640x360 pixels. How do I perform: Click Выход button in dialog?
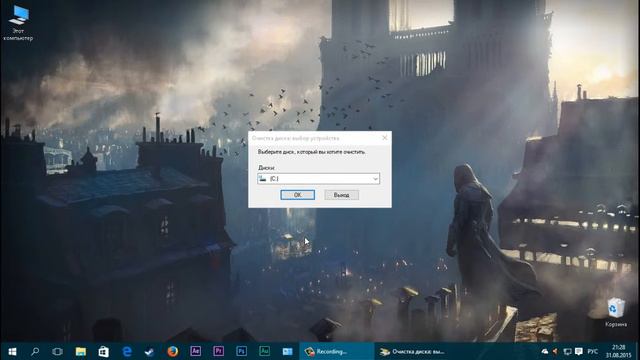(342, 195)
